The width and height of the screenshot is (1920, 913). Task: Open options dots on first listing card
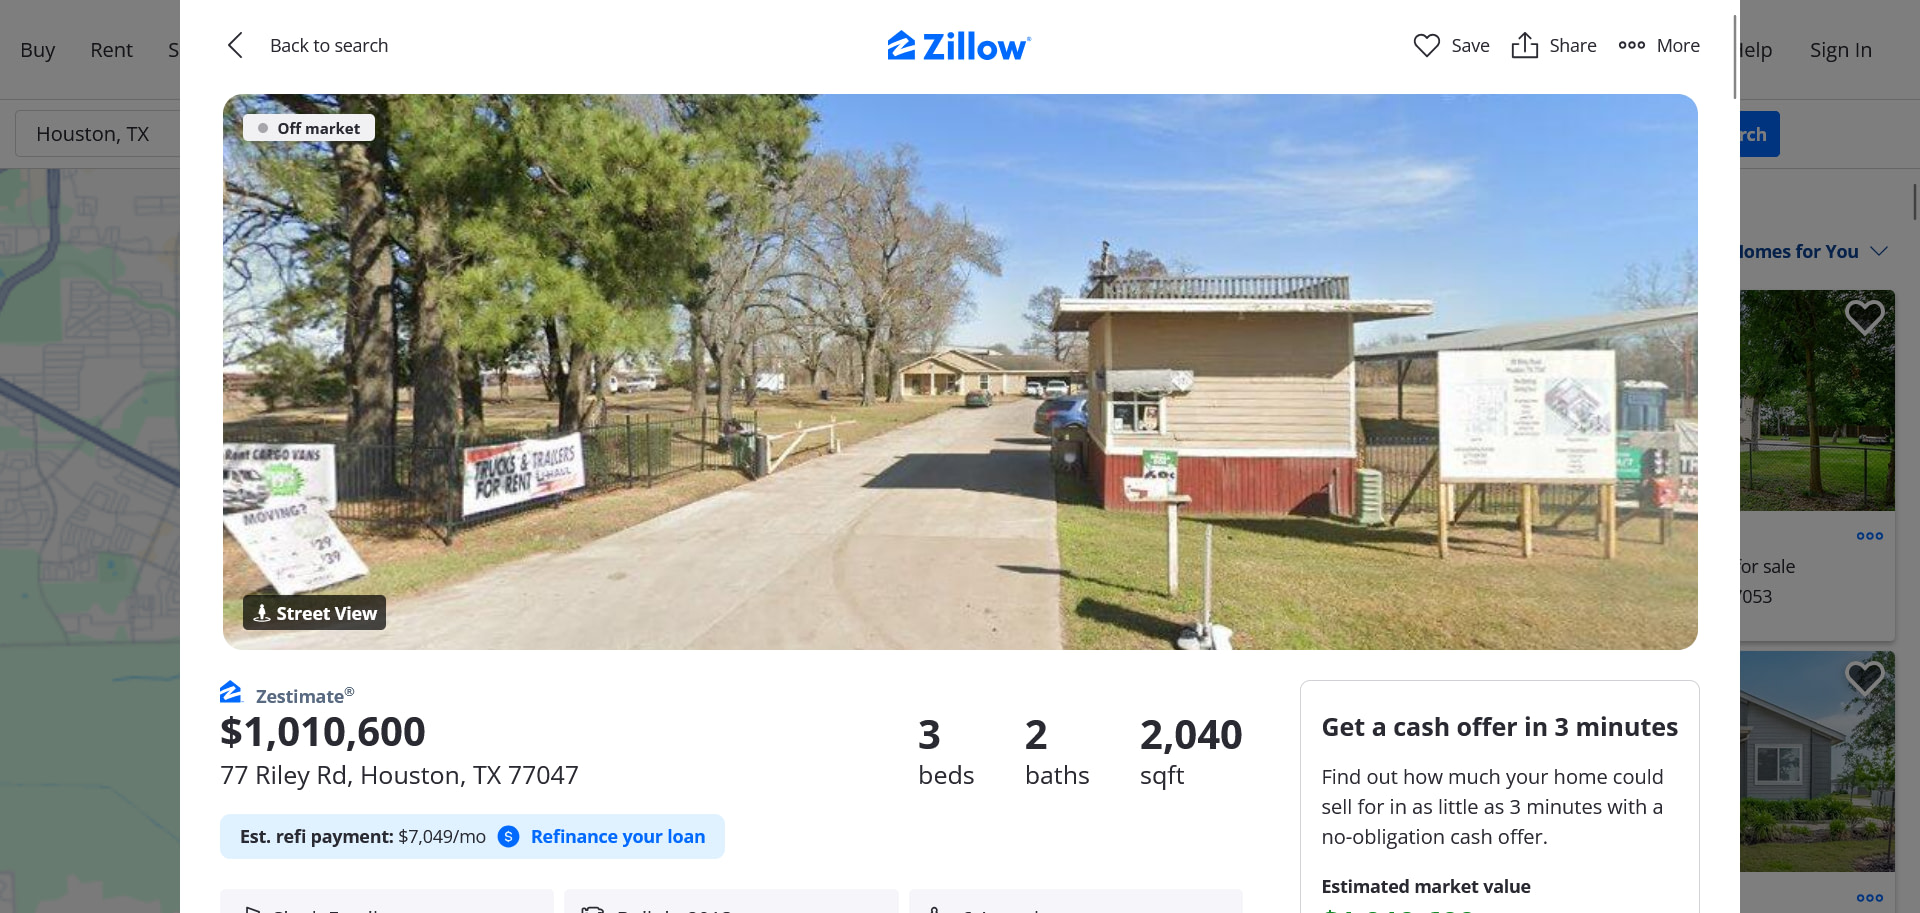coord(1869,537)
